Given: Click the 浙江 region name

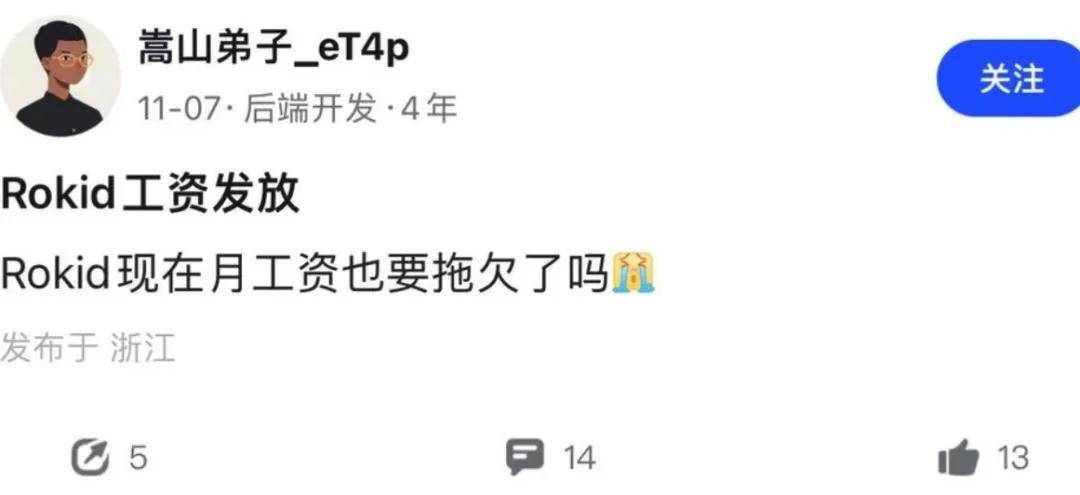Looking at the screenshot, I should [x=143, y=348].
